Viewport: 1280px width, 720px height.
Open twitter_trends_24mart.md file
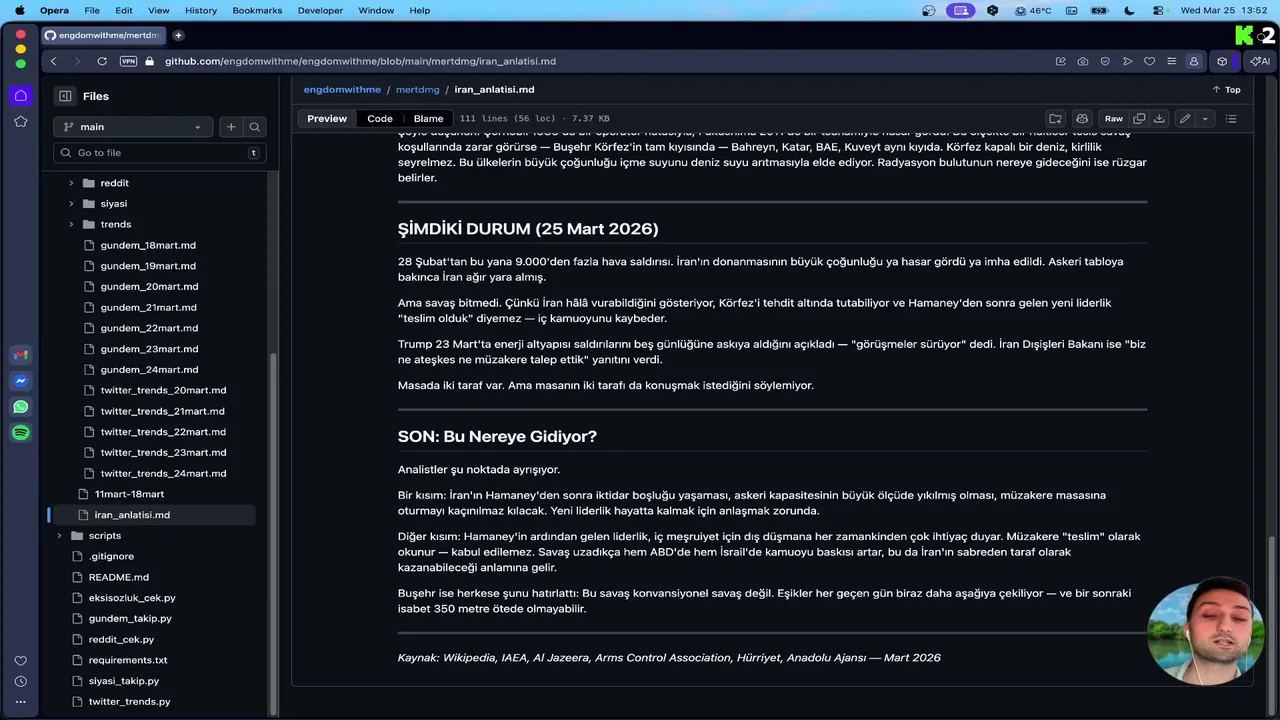click(x=163, y=474)
